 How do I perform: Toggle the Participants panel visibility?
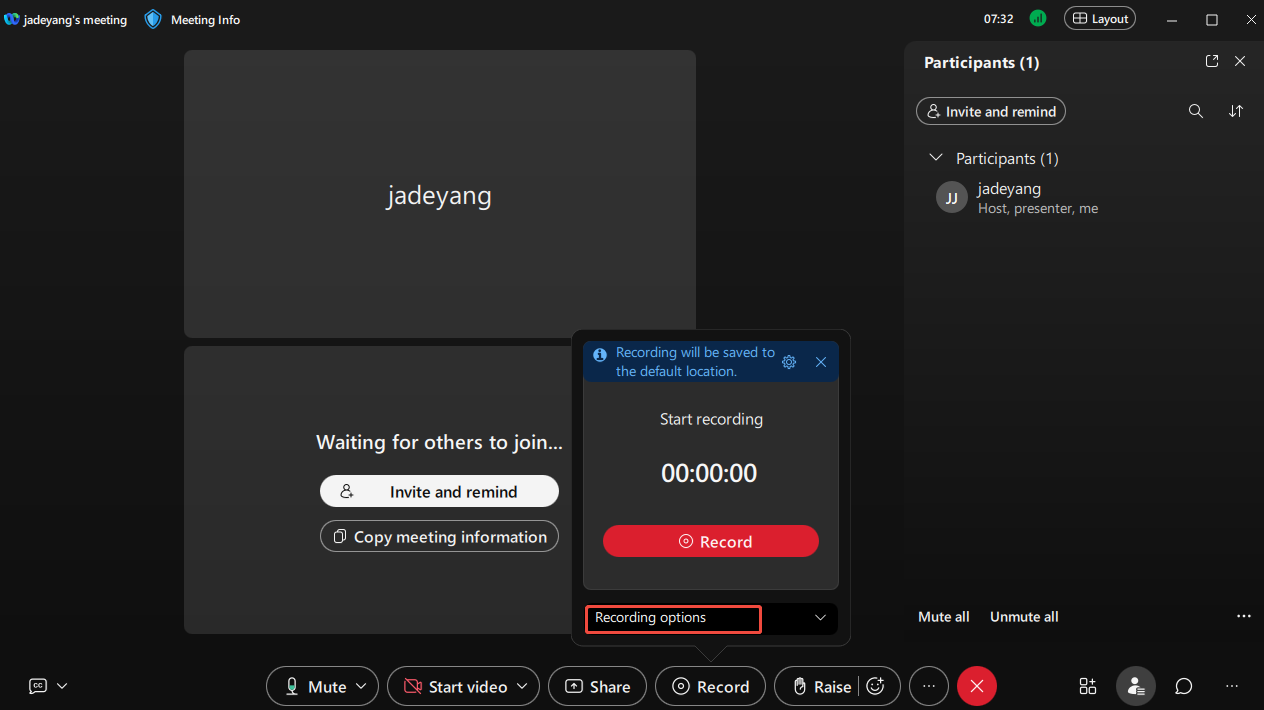(1135, 686)
